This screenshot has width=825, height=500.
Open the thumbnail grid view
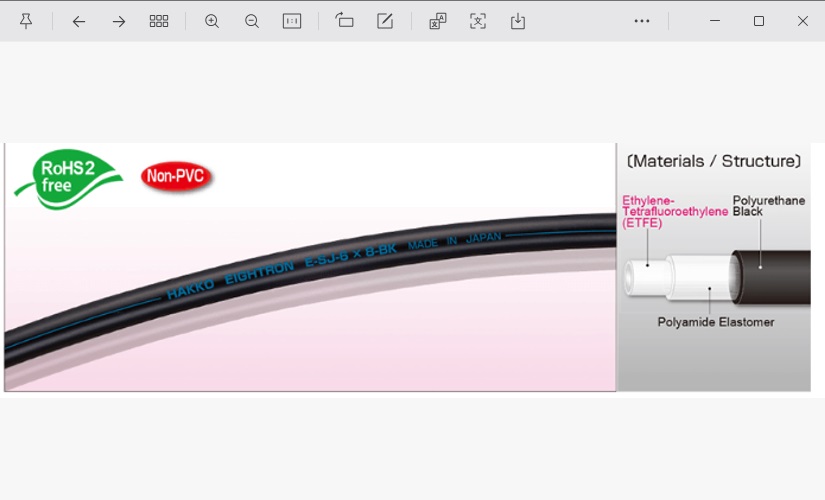159,21
